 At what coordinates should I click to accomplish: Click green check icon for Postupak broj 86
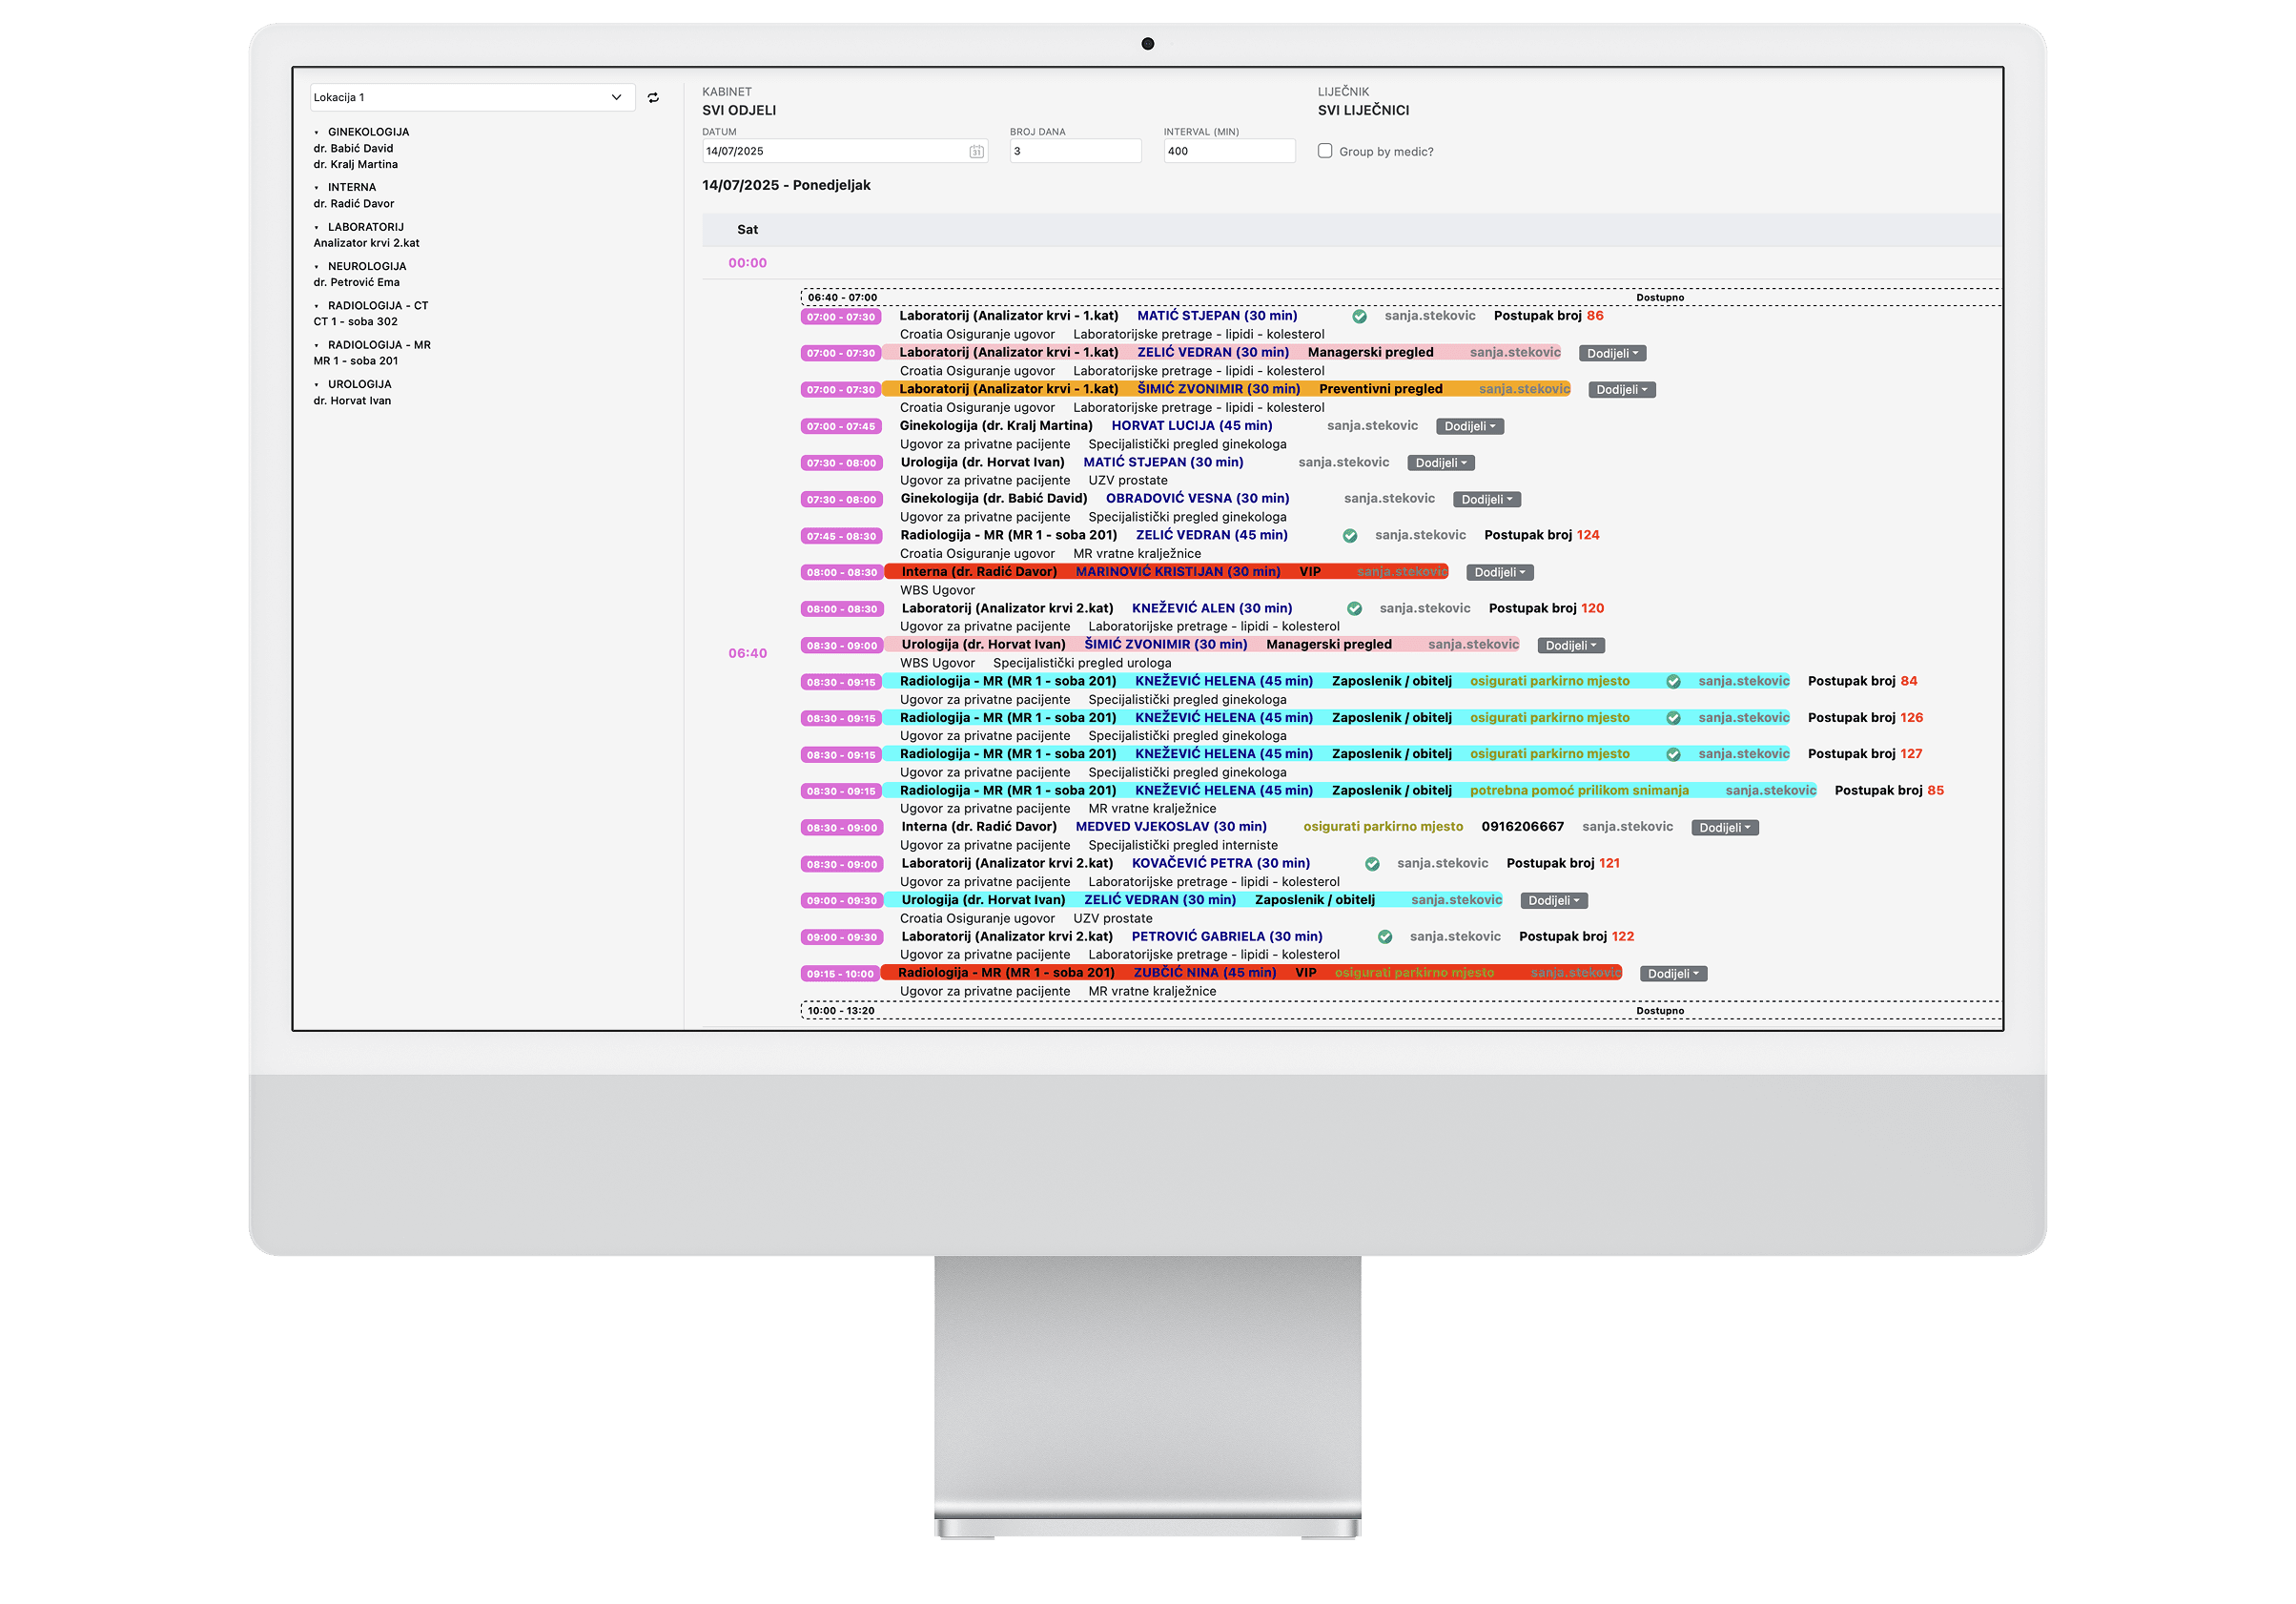tap(1359, 317)
